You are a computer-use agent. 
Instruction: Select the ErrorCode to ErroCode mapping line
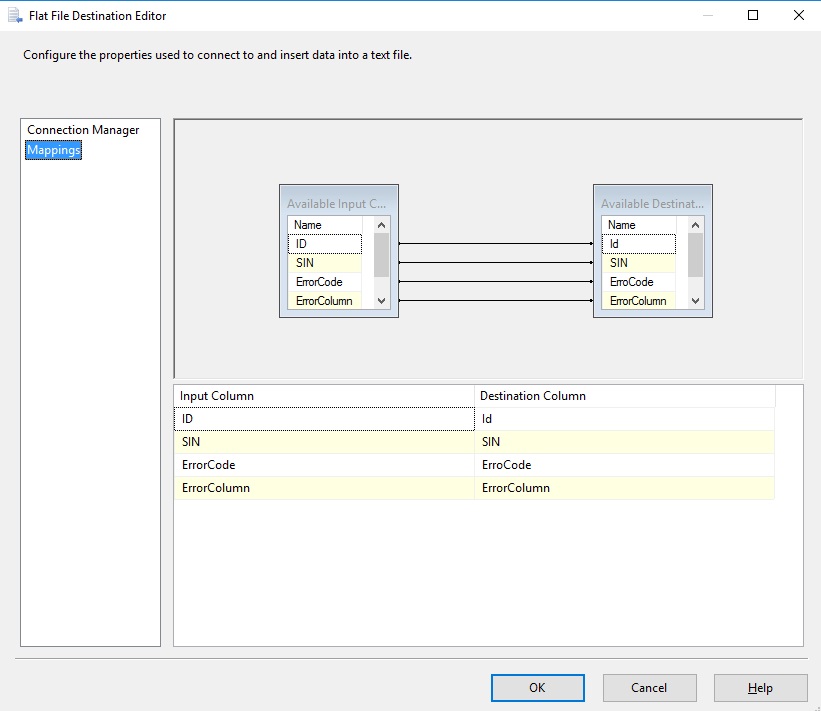(x=496, y=282)
